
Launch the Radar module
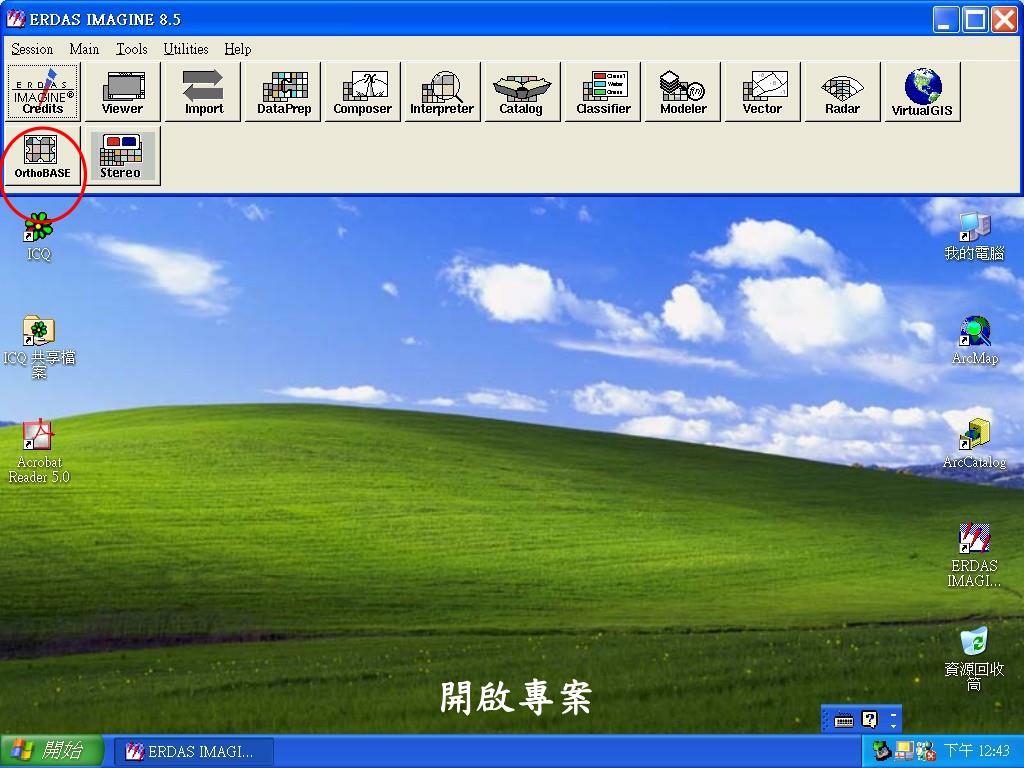coord(842,92)
